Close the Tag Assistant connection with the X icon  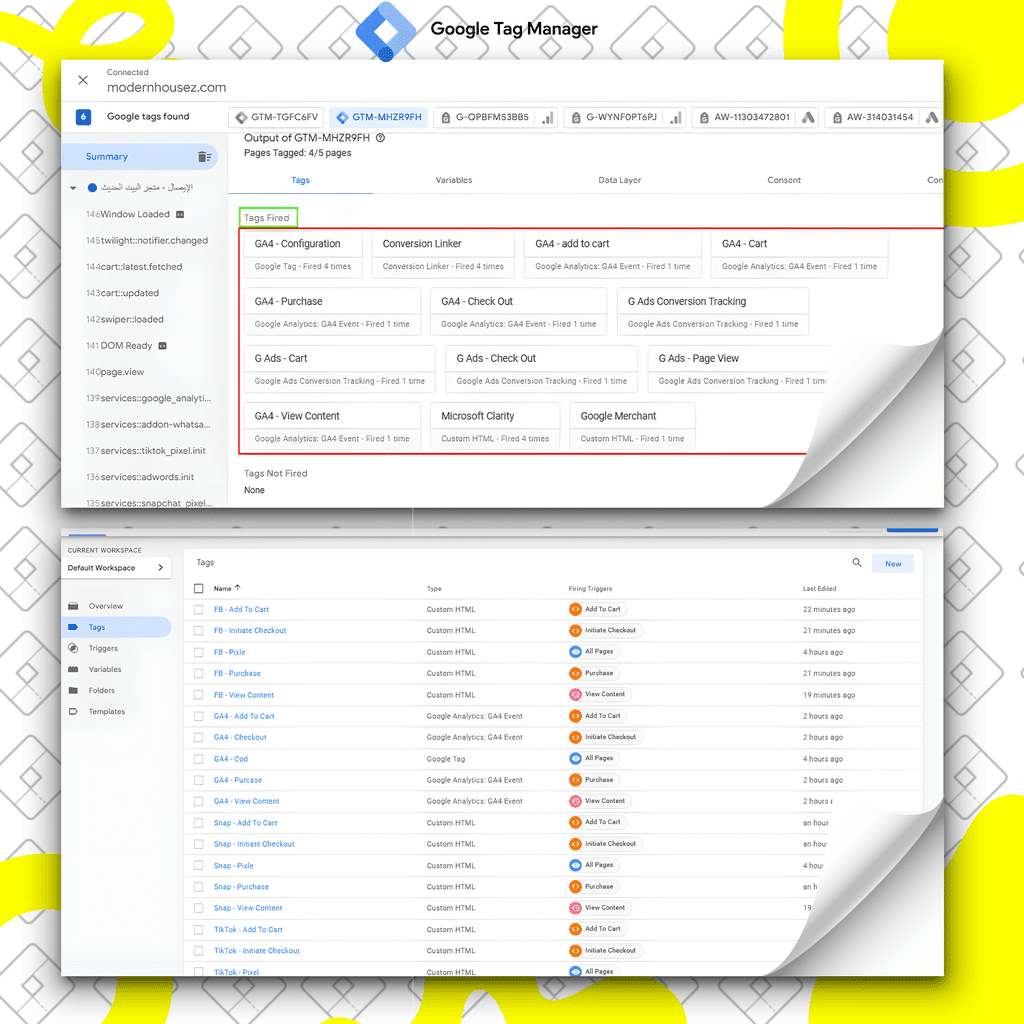point(83,80)
